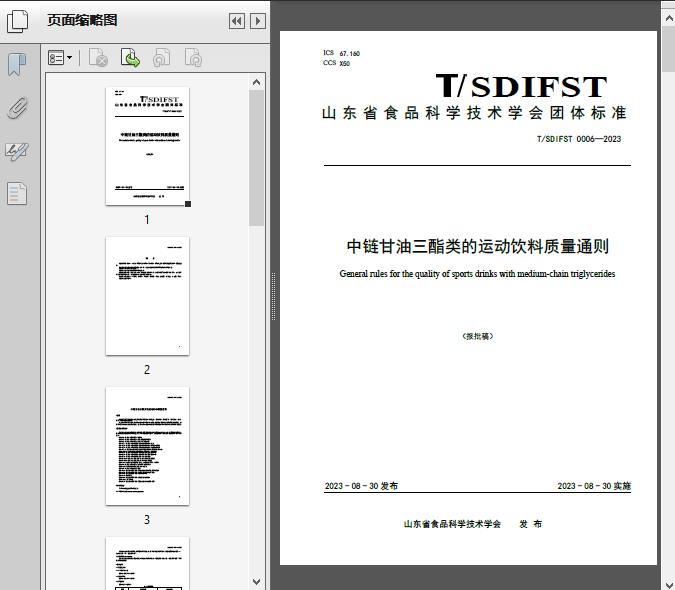
Task: Click standard number T/SDIFST 0006—2023
Action: click(579, 139)
